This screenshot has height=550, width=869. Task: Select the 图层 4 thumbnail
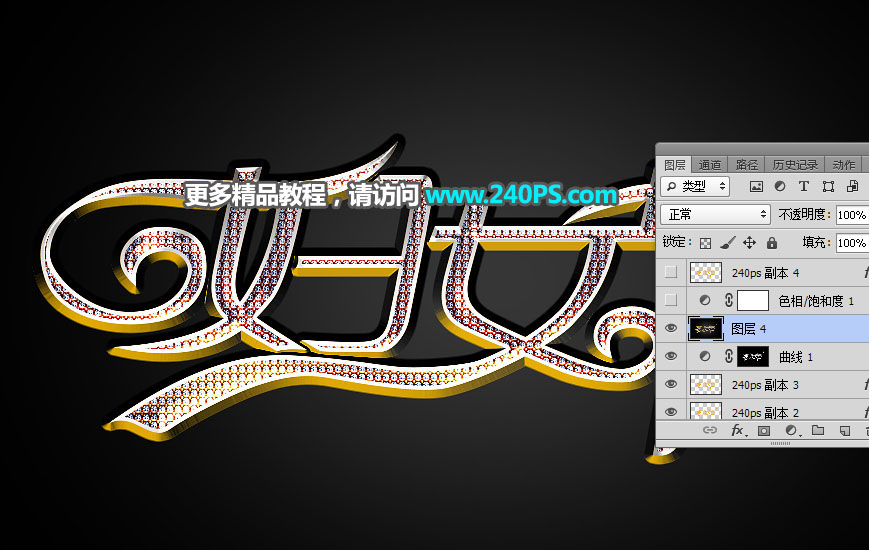(x=706, y=329)
